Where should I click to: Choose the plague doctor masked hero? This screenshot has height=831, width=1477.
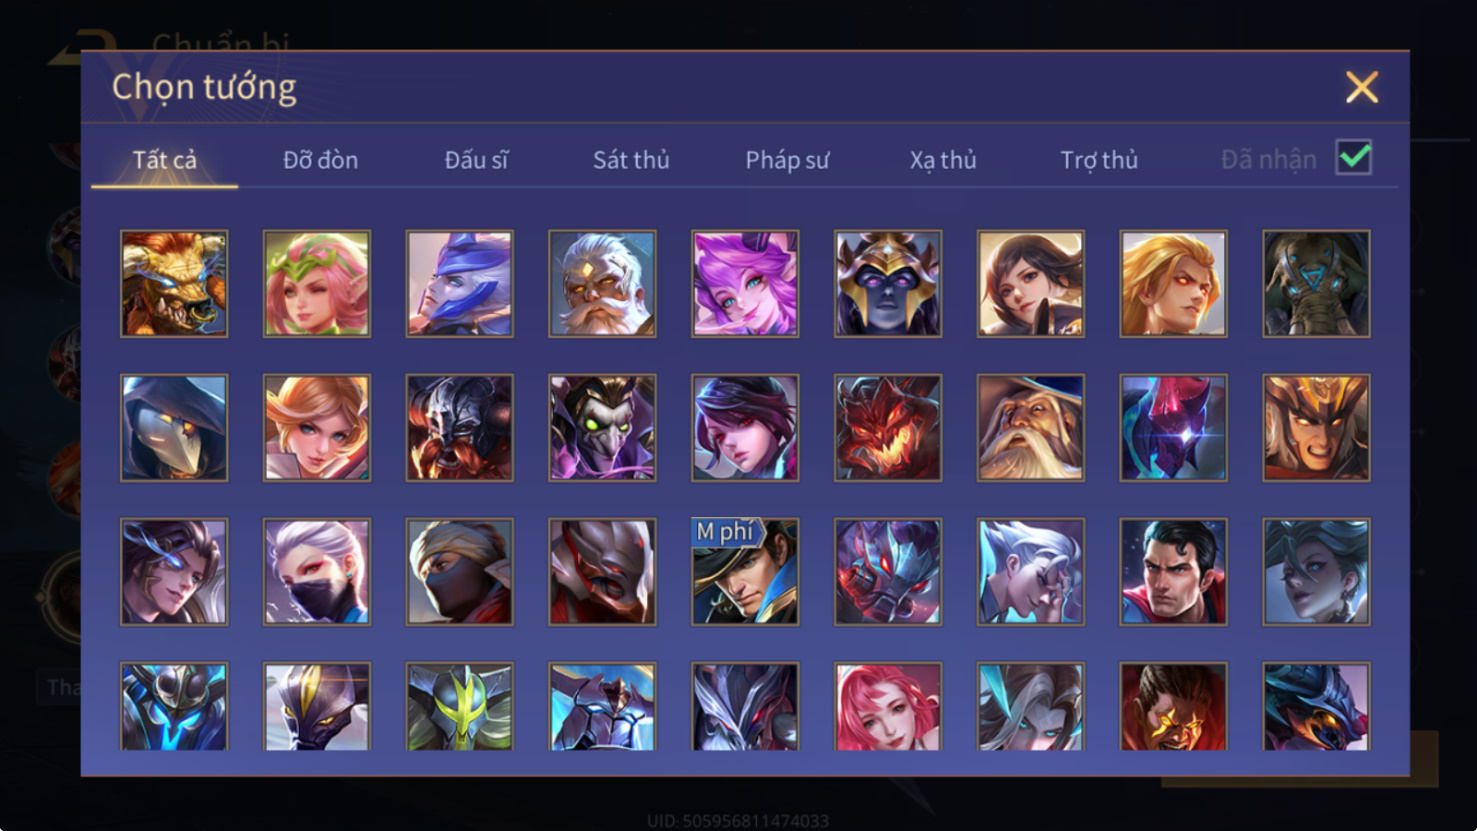(174, 428)
